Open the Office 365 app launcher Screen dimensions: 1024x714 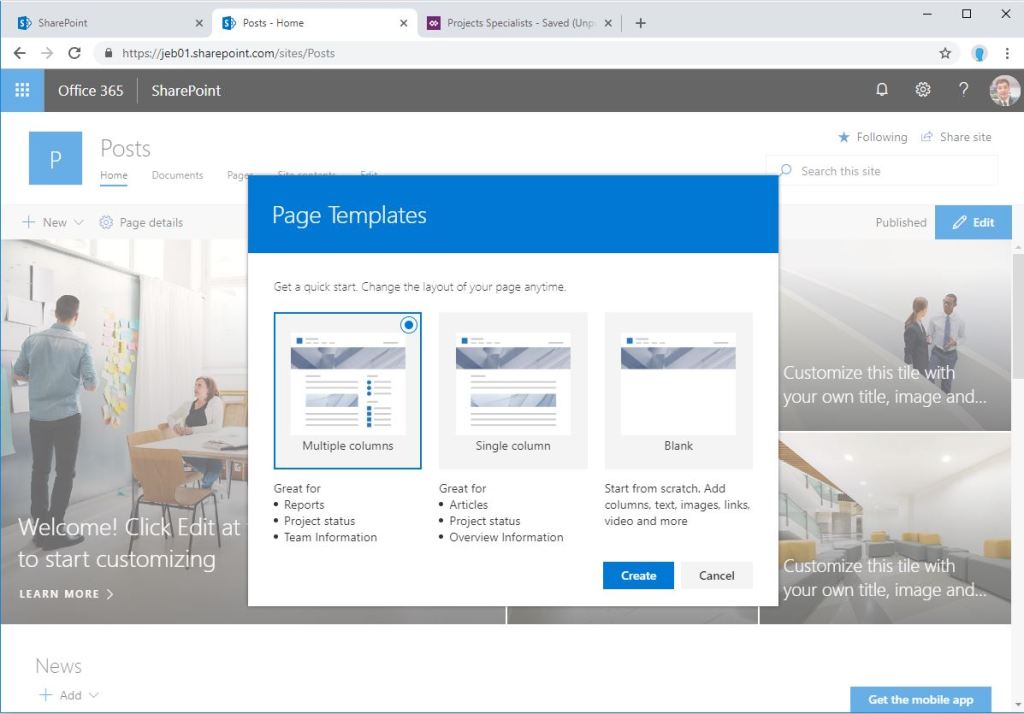coord(22,89)
